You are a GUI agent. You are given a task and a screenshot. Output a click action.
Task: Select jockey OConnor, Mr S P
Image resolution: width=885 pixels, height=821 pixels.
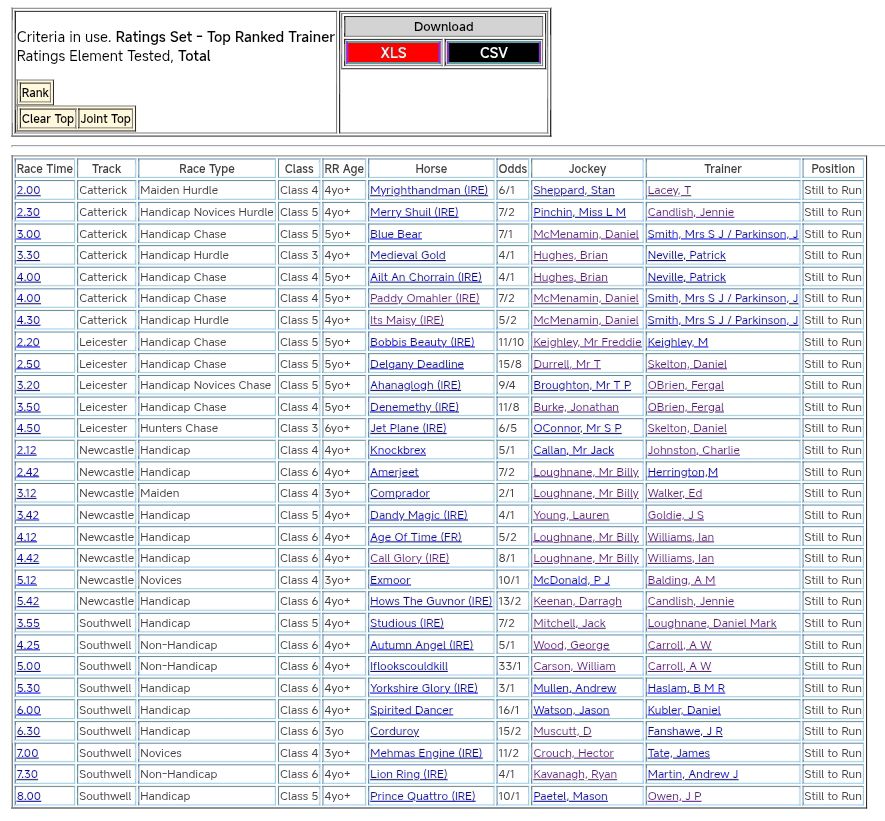click(x=577, y=428)
